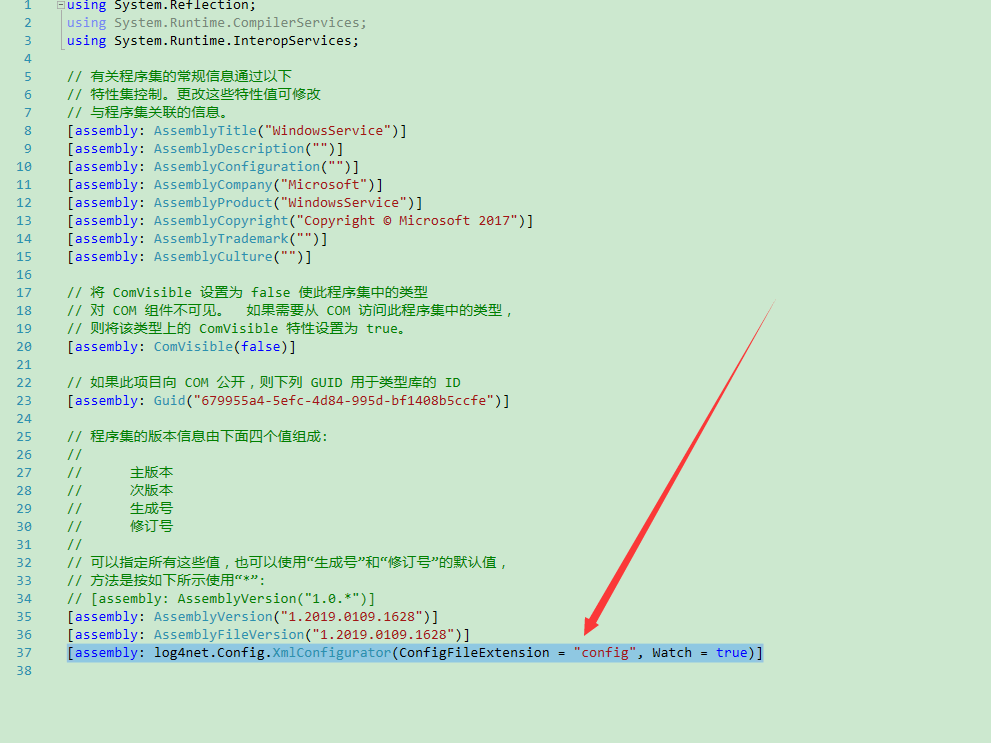This screenshot has height=743, width=991.
Task: Click ComVisible attribute on line 20
Action: point(193,347)
